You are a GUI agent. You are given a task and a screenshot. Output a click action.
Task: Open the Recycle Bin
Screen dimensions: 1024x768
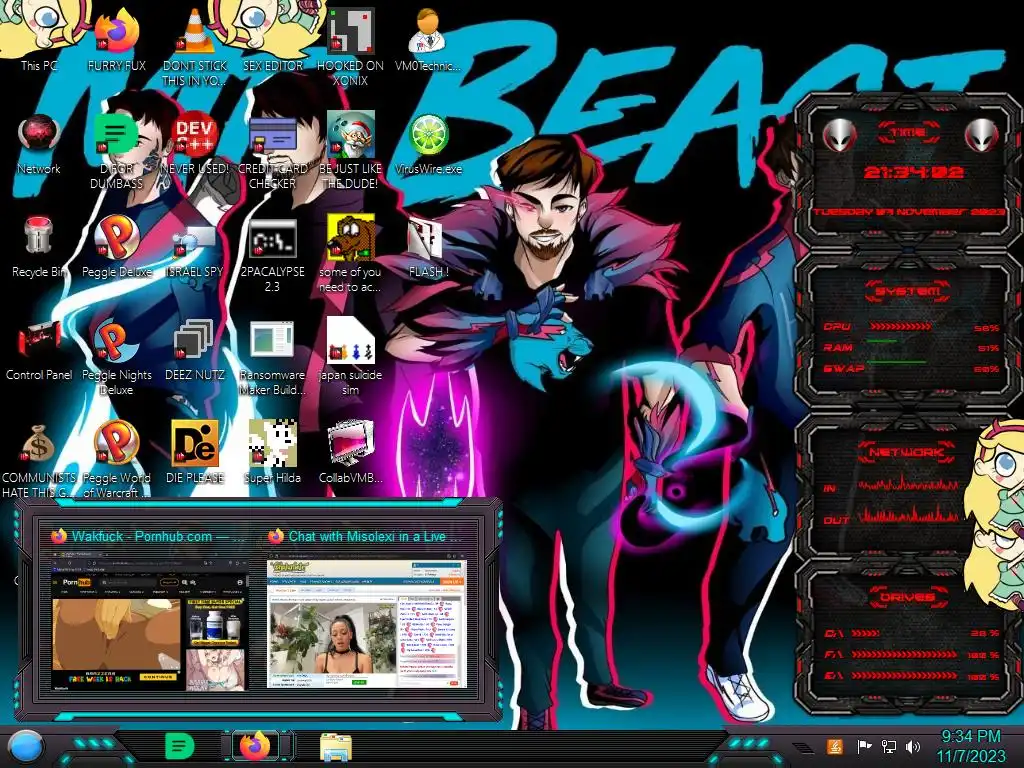[x=39, y=247]
